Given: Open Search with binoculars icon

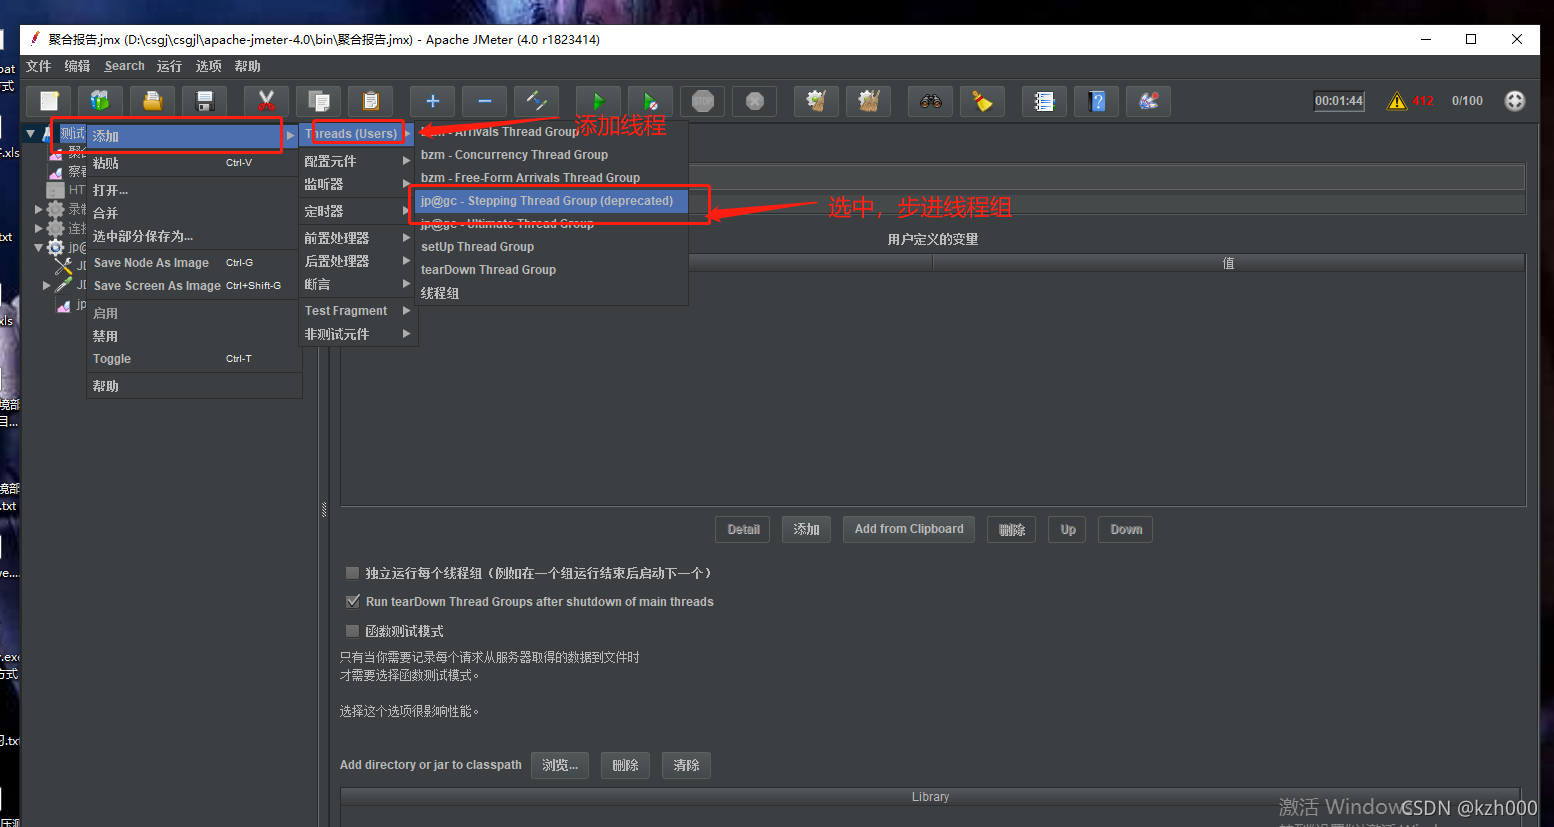Looking at the screenshot, I should tap(931, 101).
